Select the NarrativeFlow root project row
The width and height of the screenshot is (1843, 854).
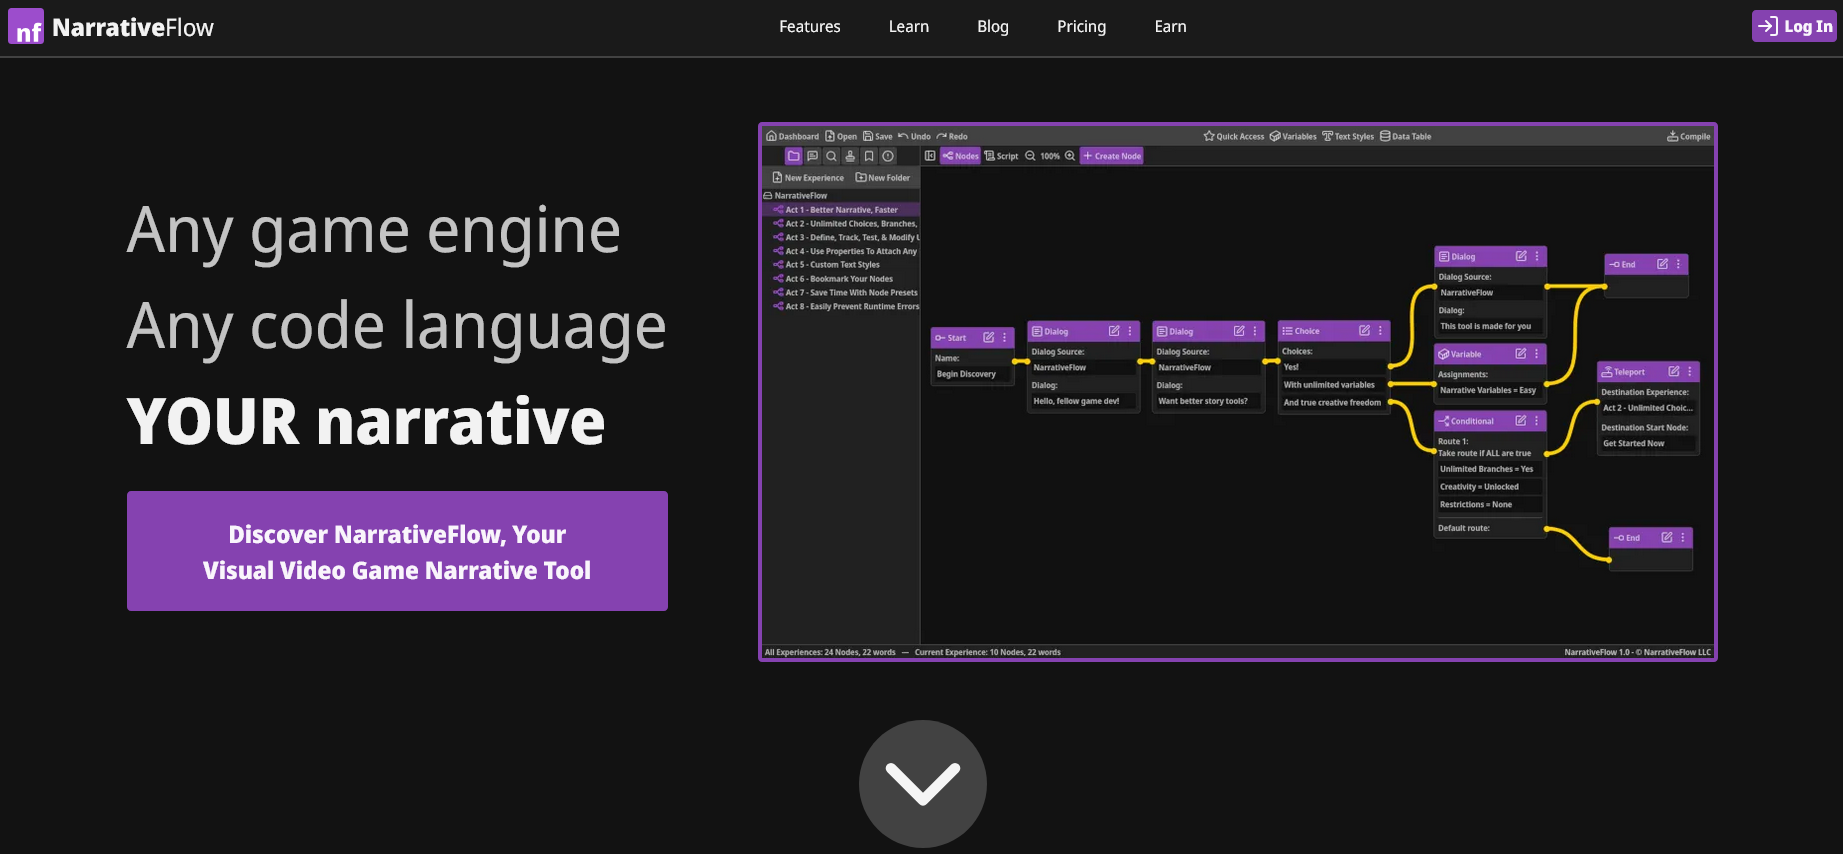click(x=840, y=196)
